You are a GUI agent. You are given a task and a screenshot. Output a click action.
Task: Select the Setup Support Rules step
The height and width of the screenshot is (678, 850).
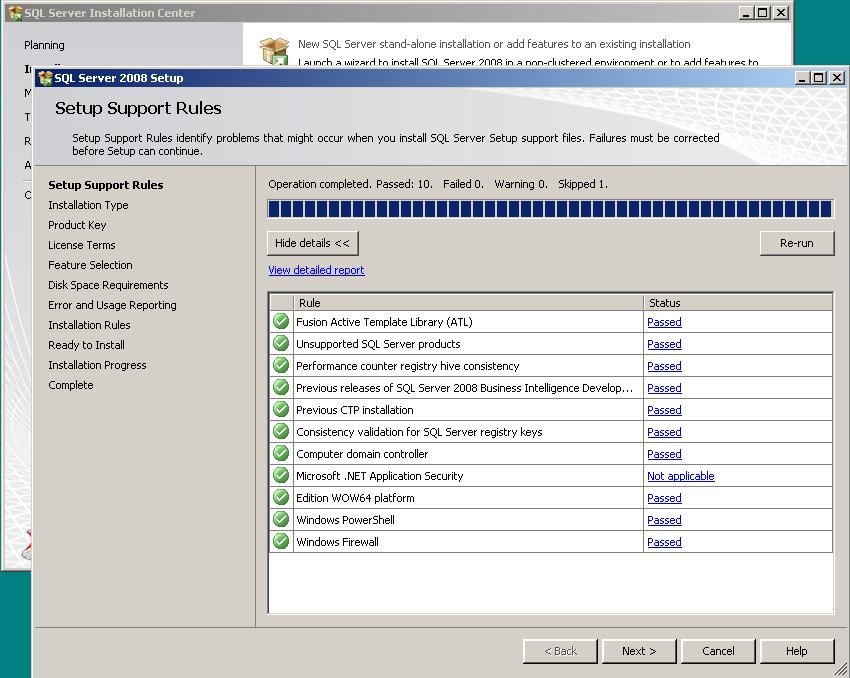(106, 185)
